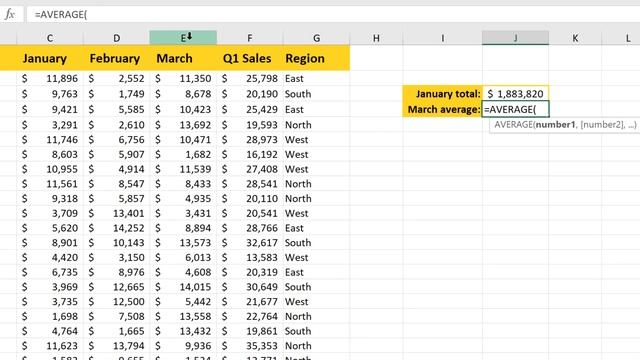Select February value 12,500
Image resolution: width=640 pixels, height=360 pixels.
[x=117, y=301]
